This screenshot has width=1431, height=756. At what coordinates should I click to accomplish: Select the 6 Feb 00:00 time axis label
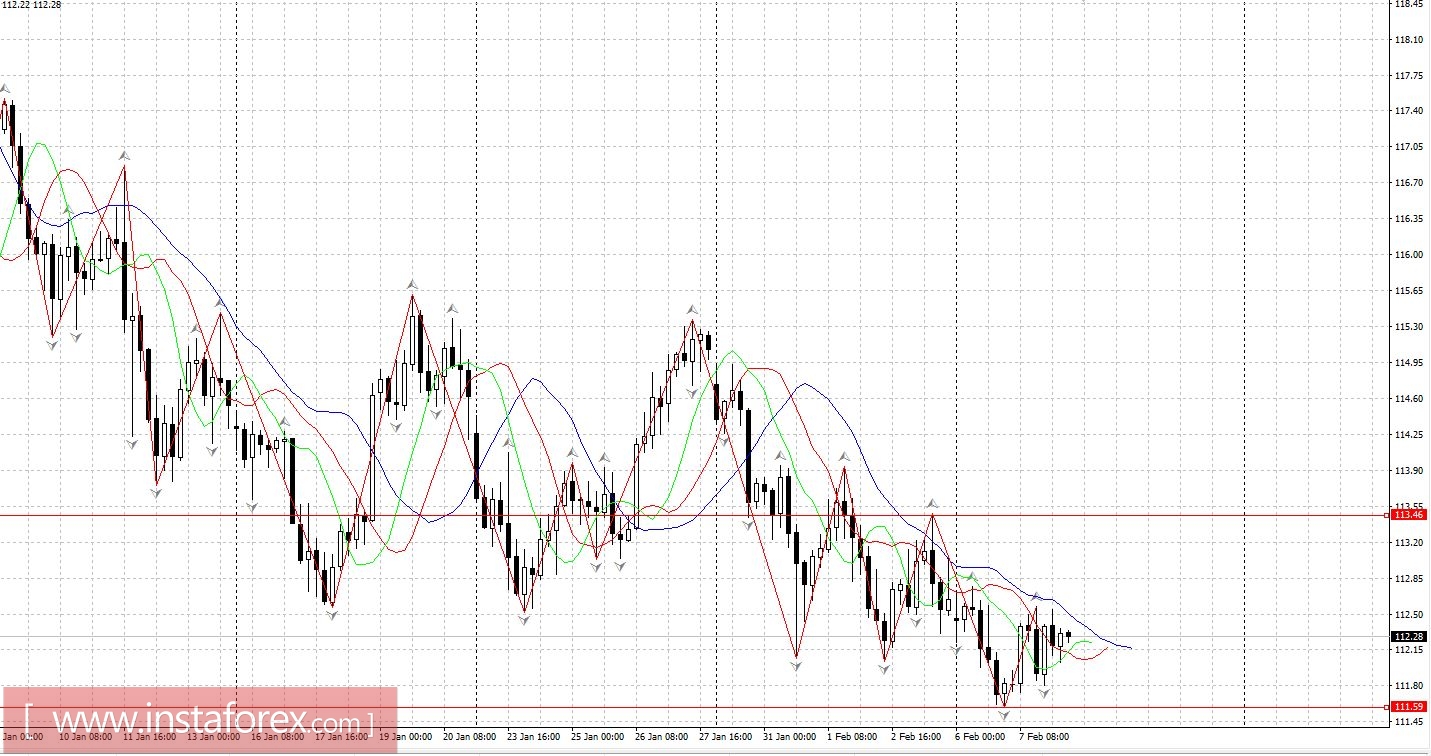(980, 737)
